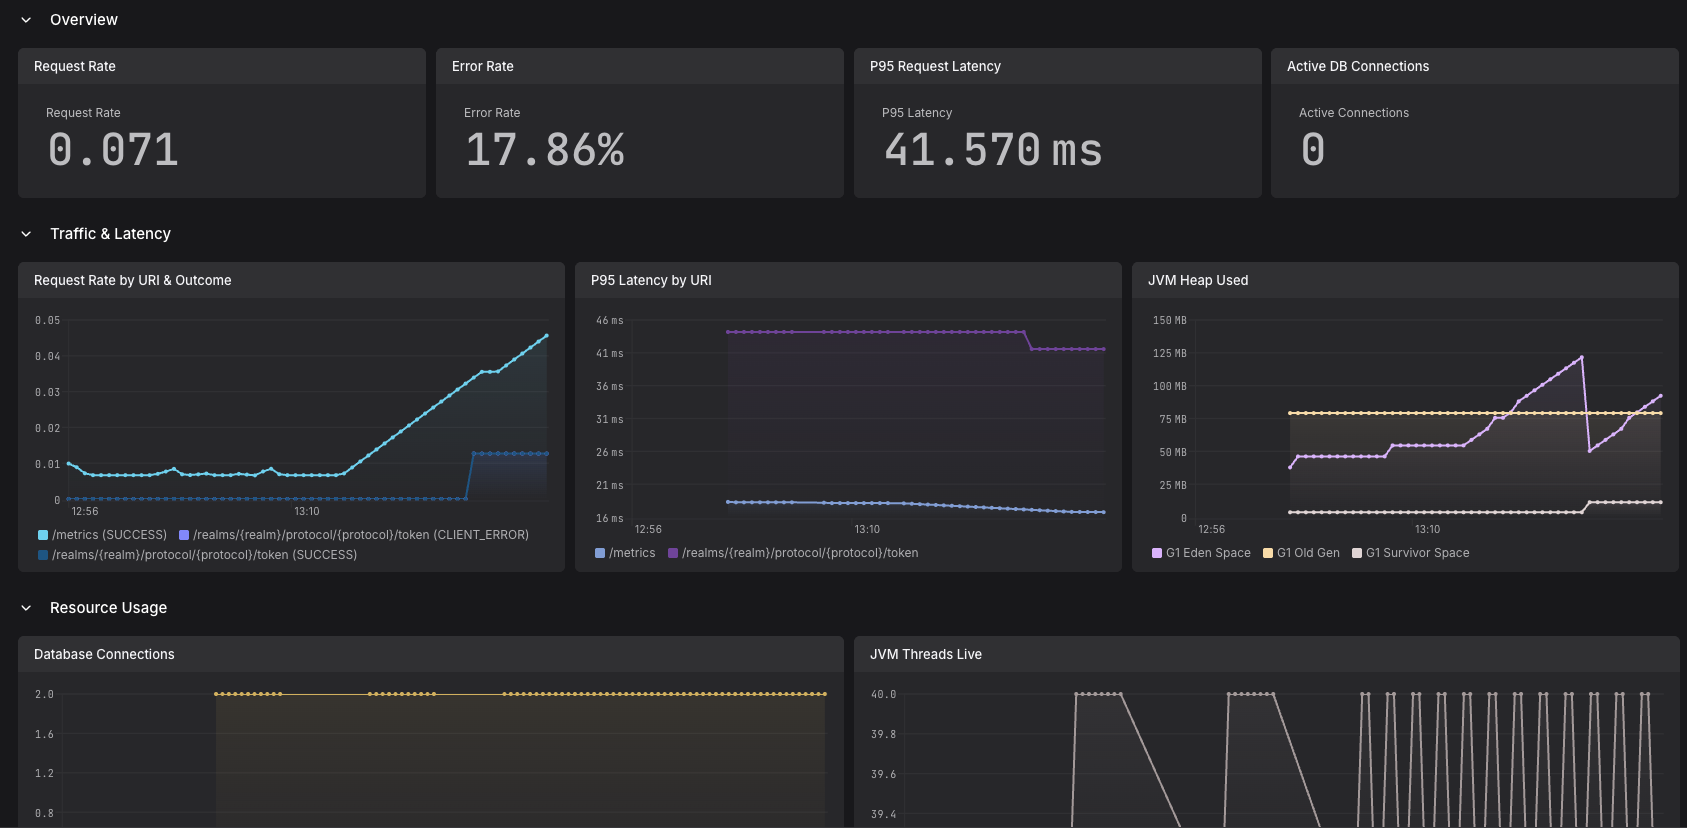This screenshot has height=828, width=1687.
Task: Open the Active DB Connections panel title
Action: click(1358, 66)
